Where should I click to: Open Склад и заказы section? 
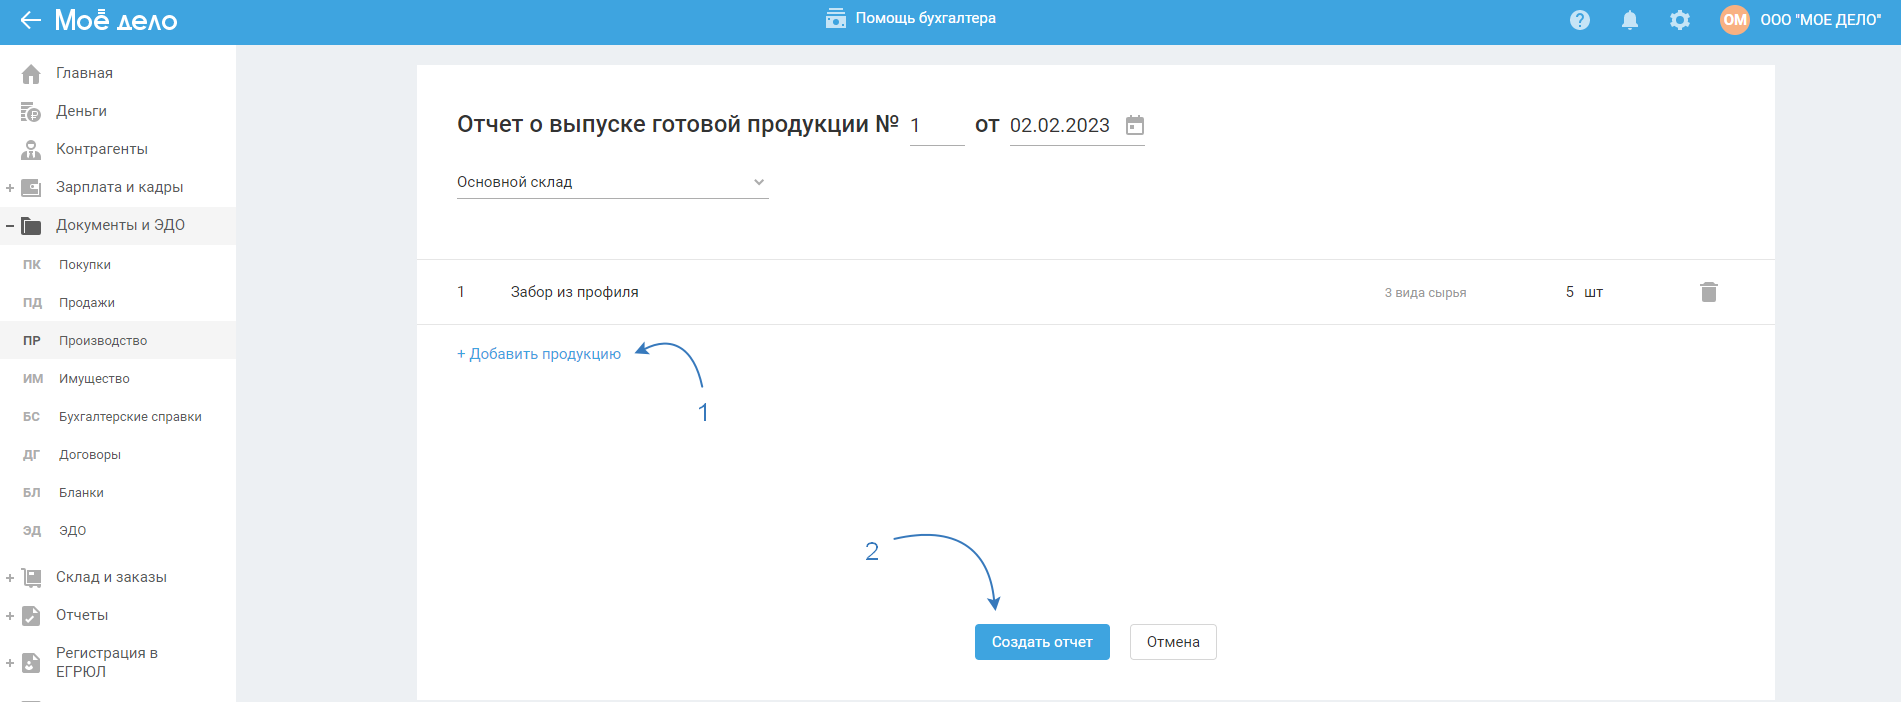pos(111,577)
